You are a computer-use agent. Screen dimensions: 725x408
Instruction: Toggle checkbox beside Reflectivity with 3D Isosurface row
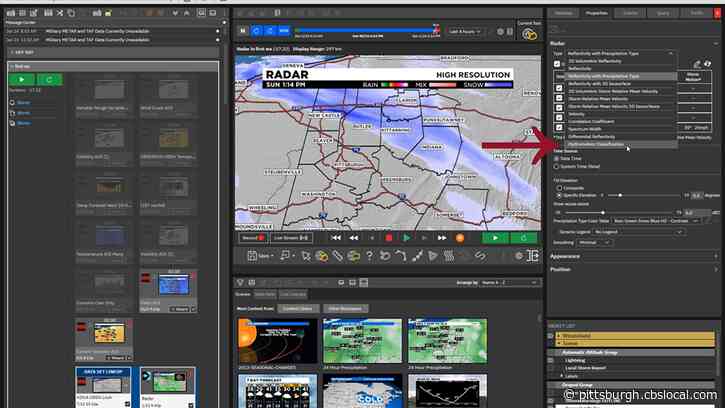(x=559, y=87)
